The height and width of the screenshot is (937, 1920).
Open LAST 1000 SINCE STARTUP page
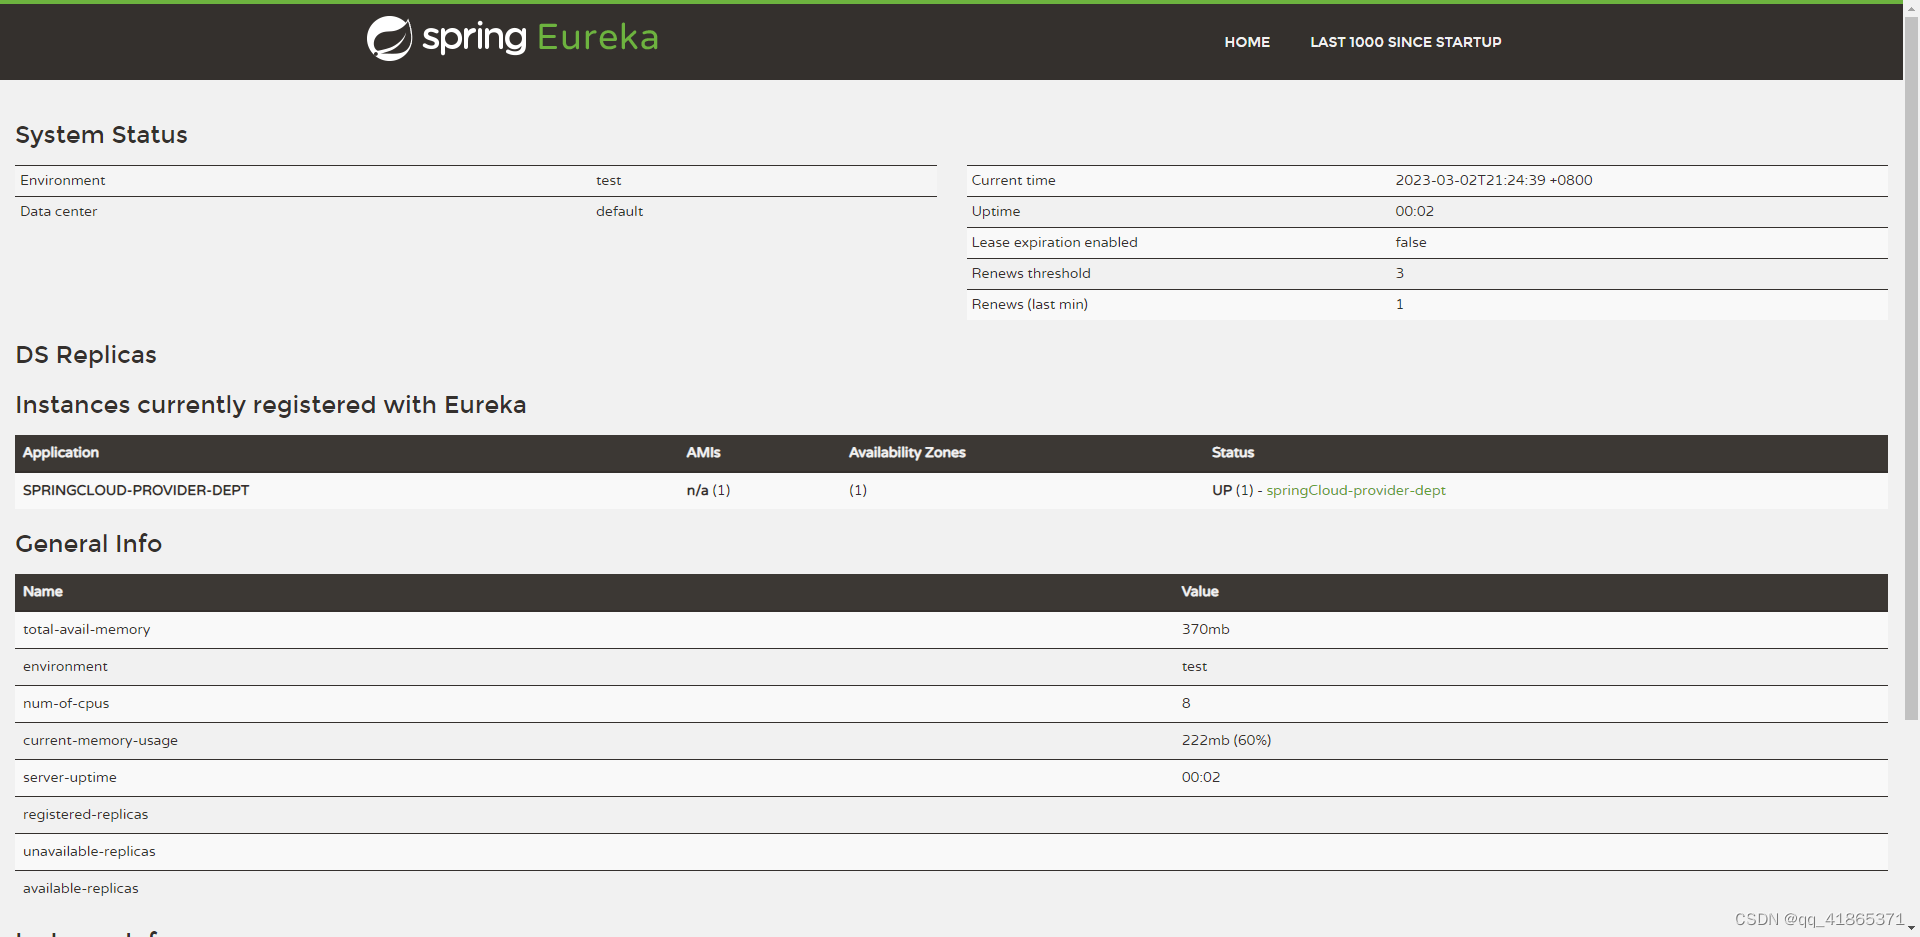pyautogui.click(x=1406, y=42)
